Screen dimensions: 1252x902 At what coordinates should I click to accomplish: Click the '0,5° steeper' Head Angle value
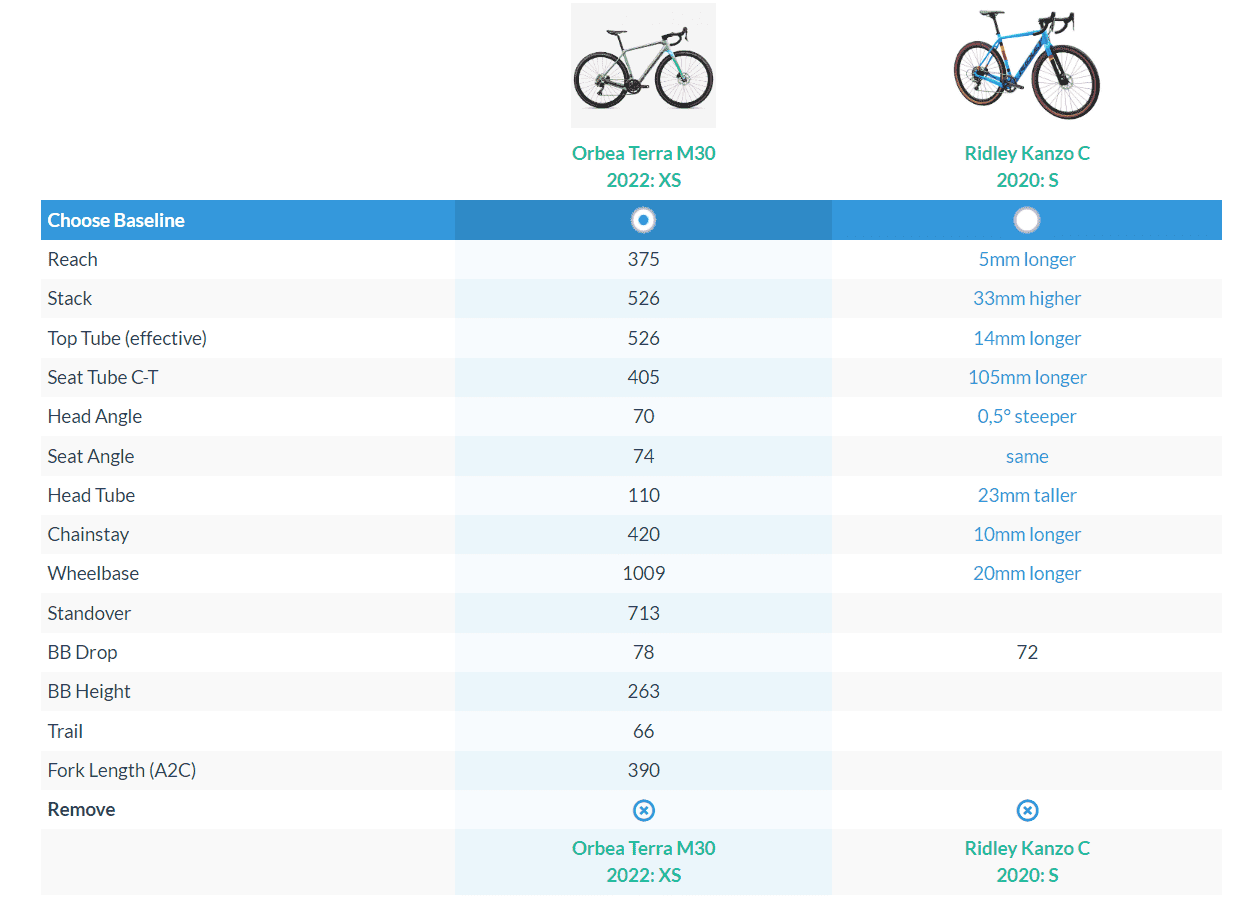[x=1027, y=416]
